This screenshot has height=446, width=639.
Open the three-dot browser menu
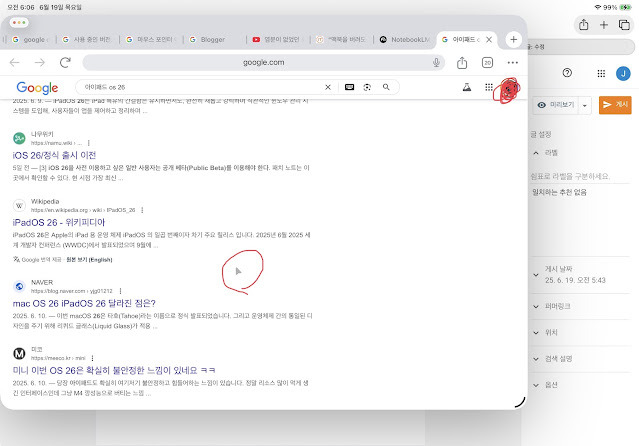tap(513, 62)
